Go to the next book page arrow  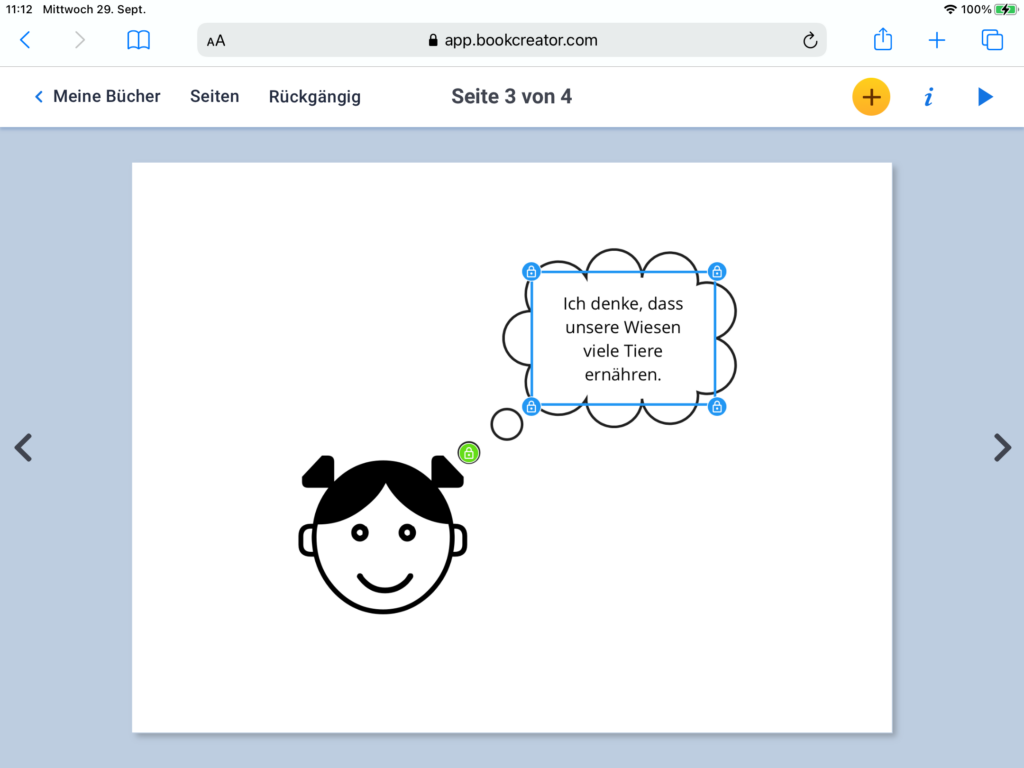click(1002, 447)
